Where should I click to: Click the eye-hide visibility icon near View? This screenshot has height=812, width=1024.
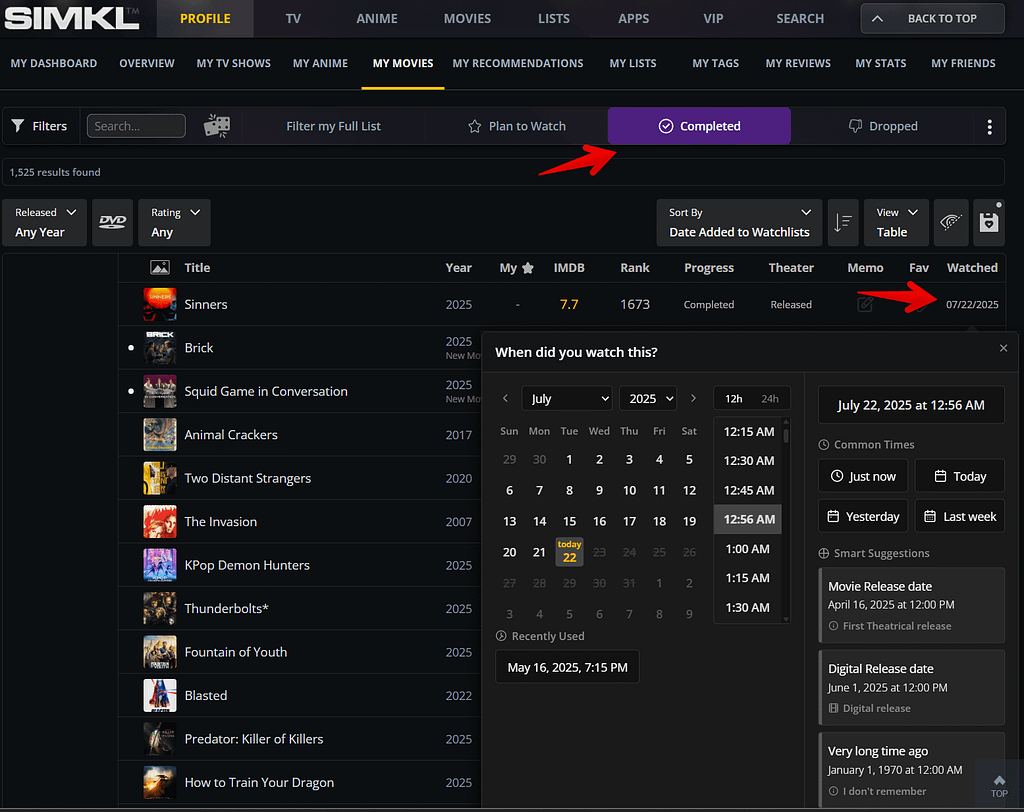click(950, 223)
